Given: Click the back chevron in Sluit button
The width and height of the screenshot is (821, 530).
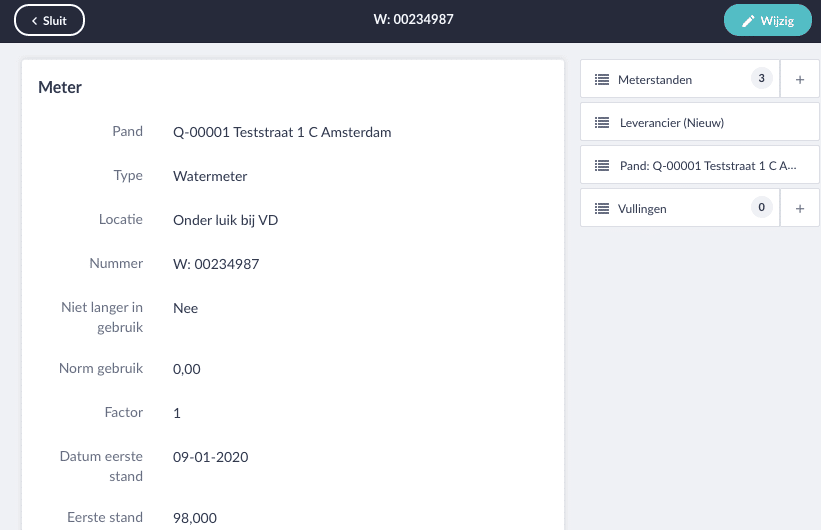Looking at the screenshot, I should click(35, 21).
